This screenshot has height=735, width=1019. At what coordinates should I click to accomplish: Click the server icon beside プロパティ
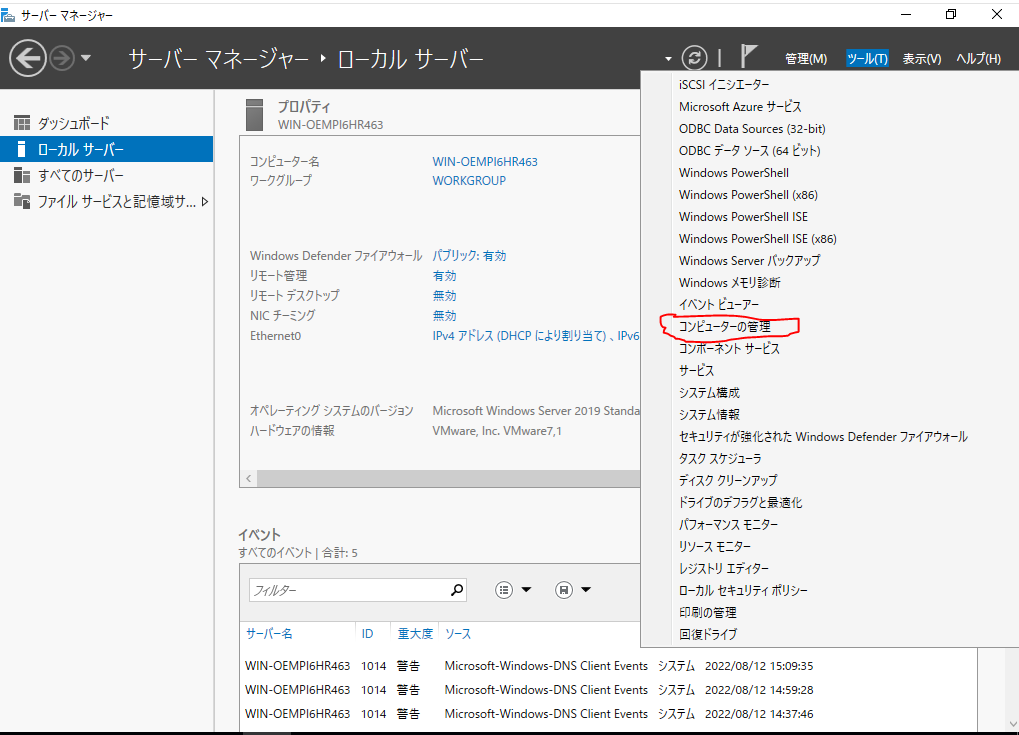coord(255,114)
